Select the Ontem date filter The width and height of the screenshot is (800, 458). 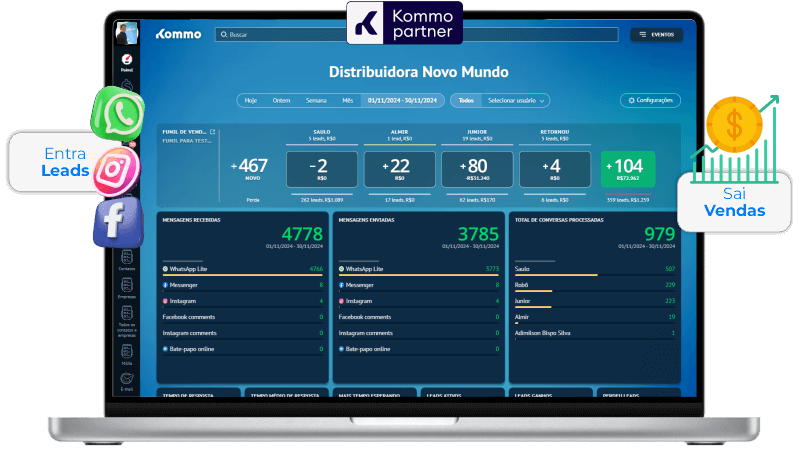(281, 100)
